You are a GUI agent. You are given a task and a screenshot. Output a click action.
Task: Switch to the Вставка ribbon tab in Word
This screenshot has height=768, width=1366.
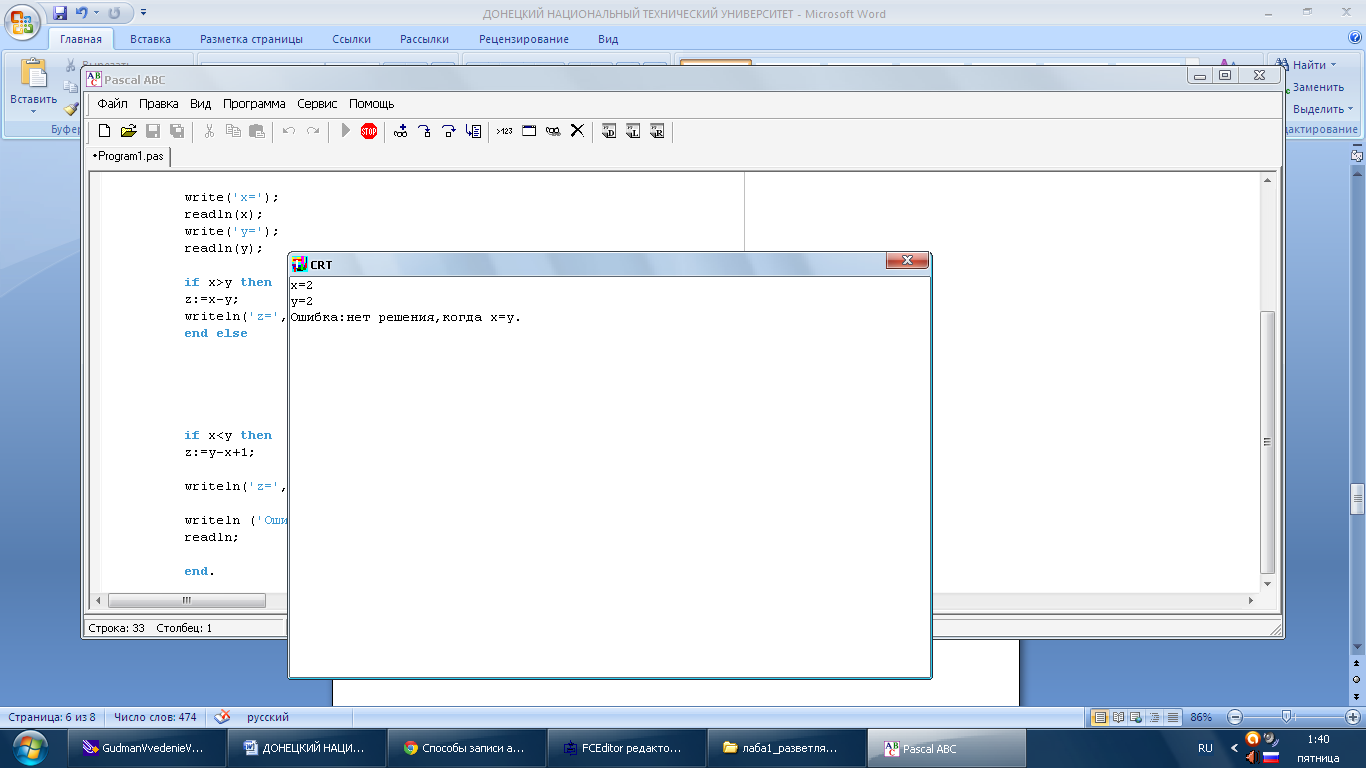coord(150,39)
